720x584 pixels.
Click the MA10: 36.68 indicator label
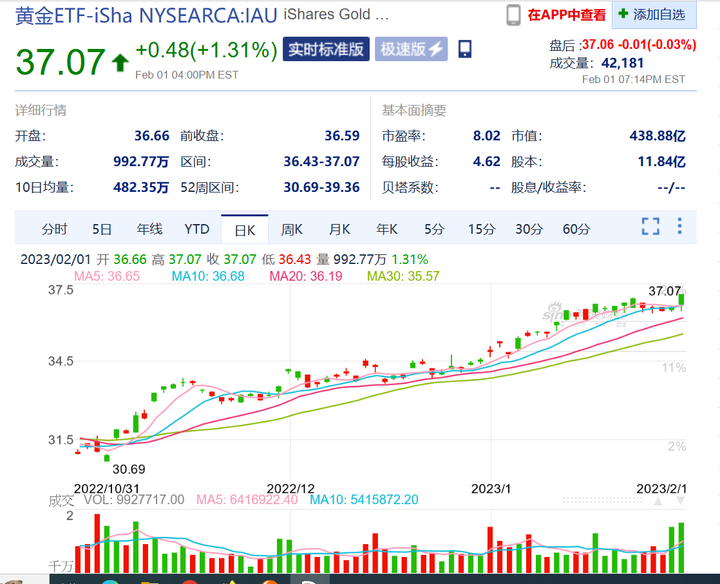tap(208, 276)
